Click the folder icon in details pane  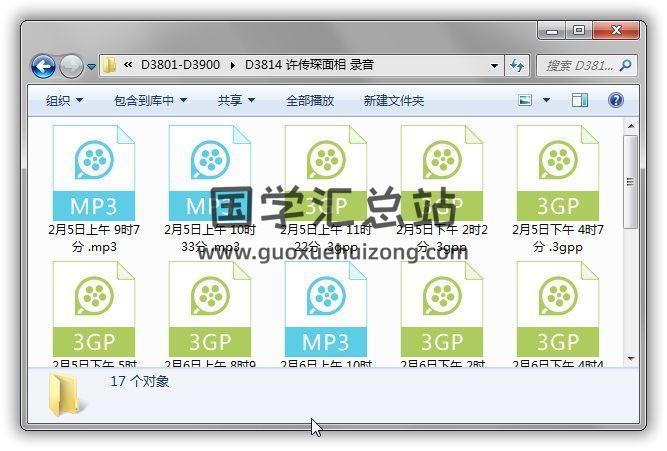tap(65, 394)
